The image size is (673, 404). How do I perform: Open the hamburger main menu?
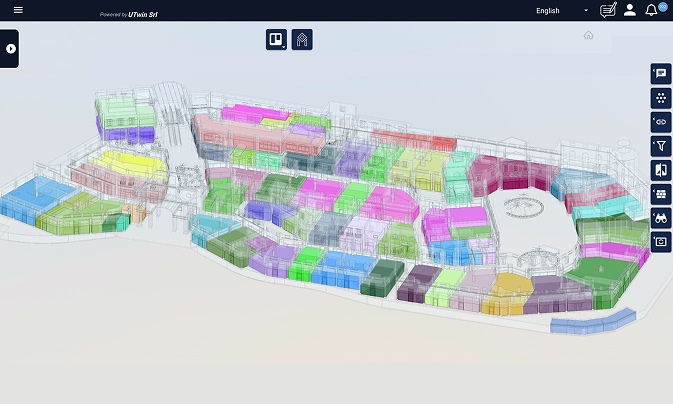(18, 10)
